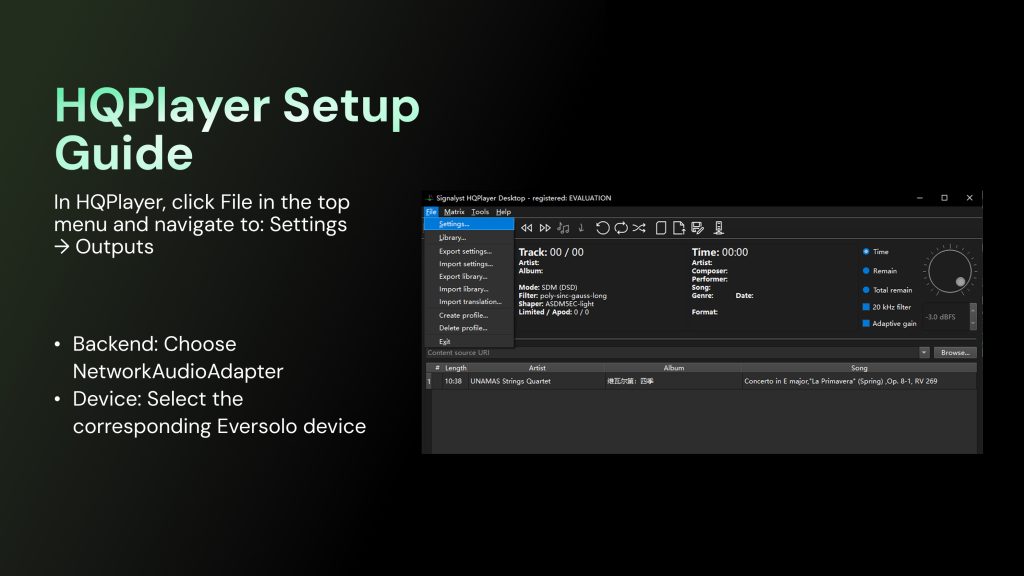
Task: Click the rewind (seek backward) icon
Action: (x=527, y=228)
